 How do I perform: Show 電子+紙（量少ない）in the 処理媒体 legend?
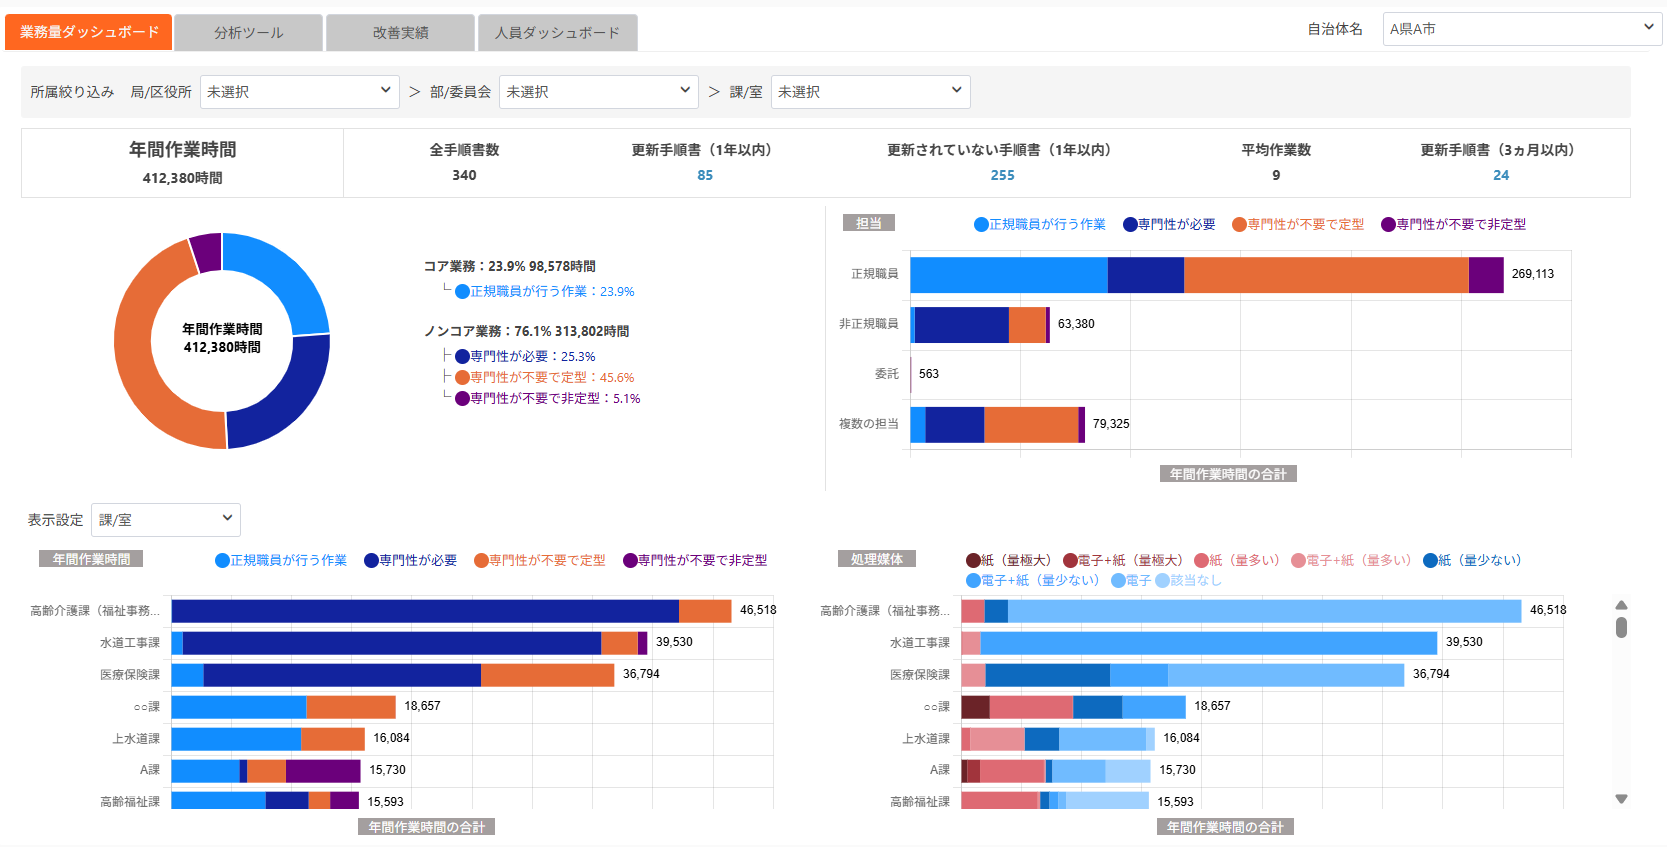(x=1033, y=580)
